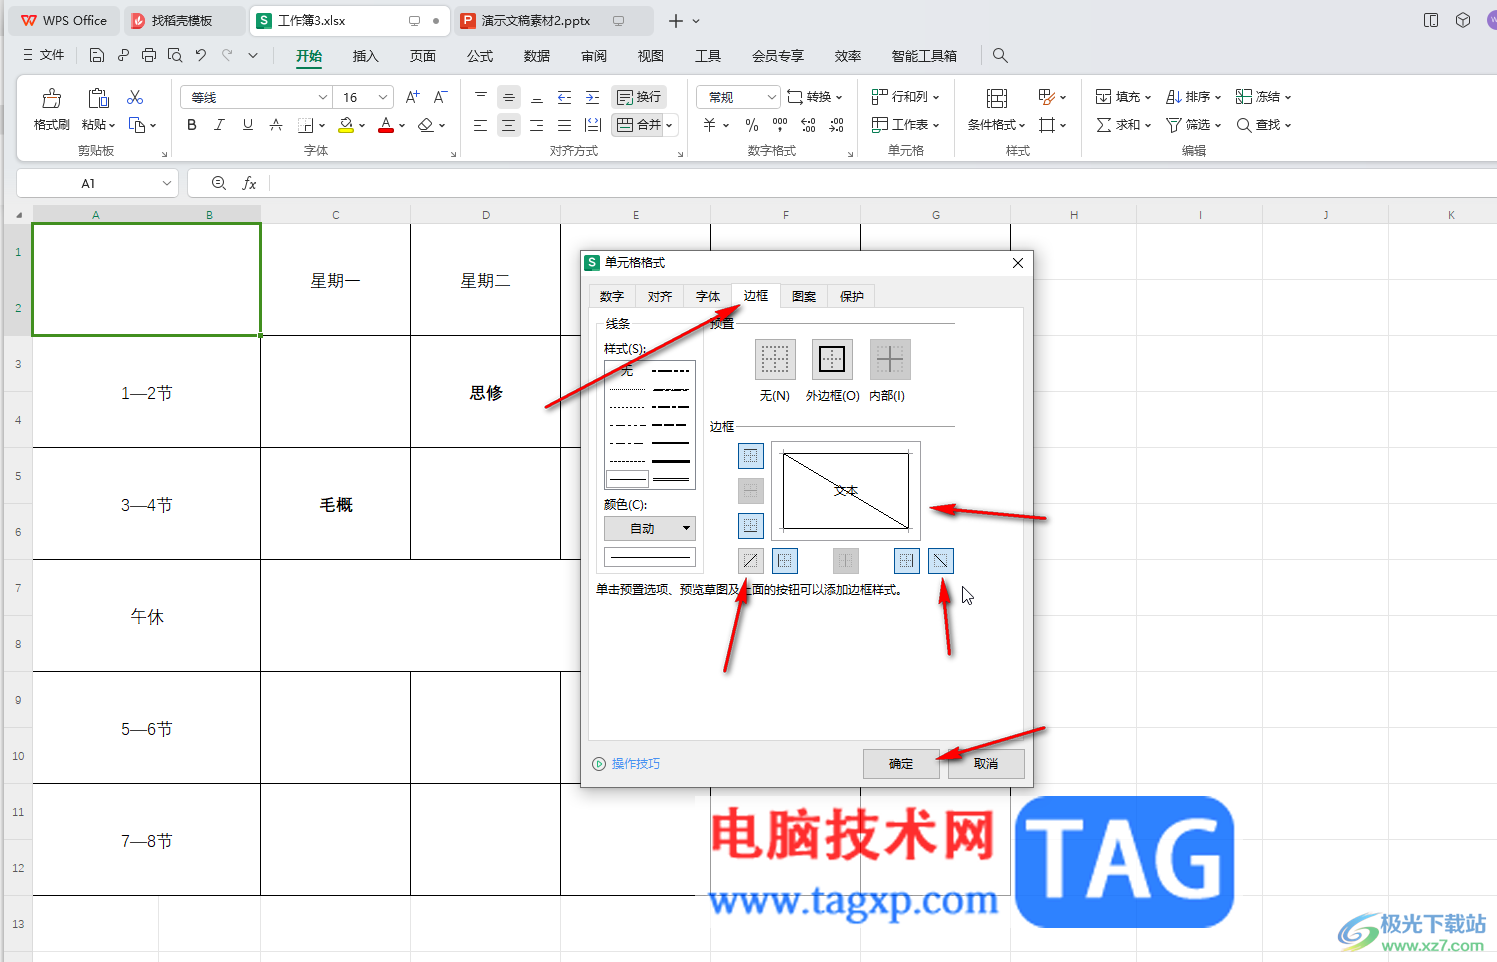Select the double-line border style
This screenshot has height=962, width=1497.
click(671, 479)
